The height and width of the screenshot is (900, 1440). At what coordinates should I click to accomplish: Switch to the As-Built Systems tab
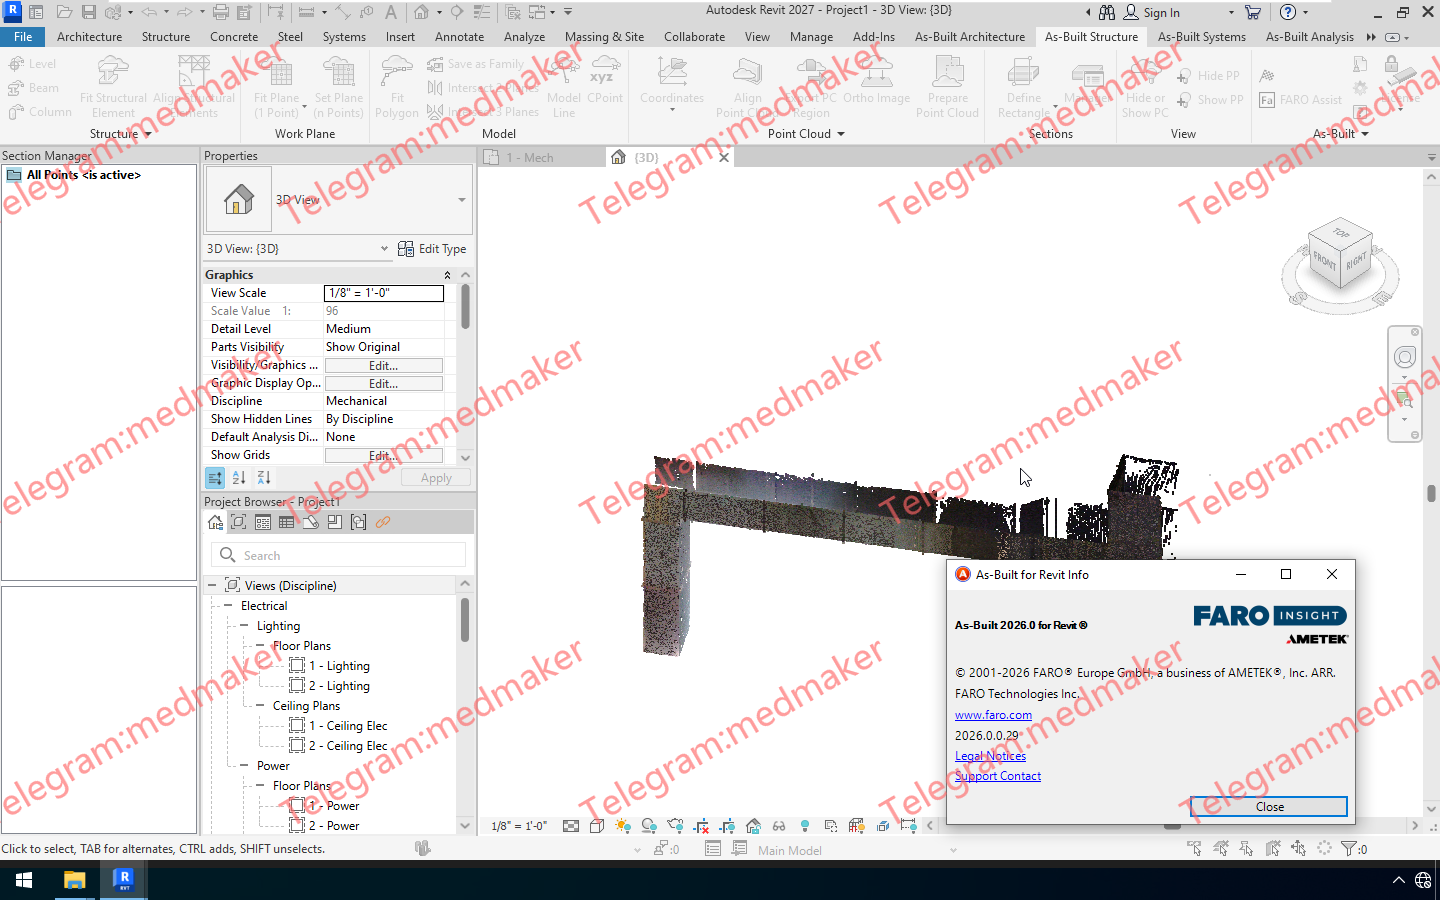pyautogui.click(x=1201, y=37)
